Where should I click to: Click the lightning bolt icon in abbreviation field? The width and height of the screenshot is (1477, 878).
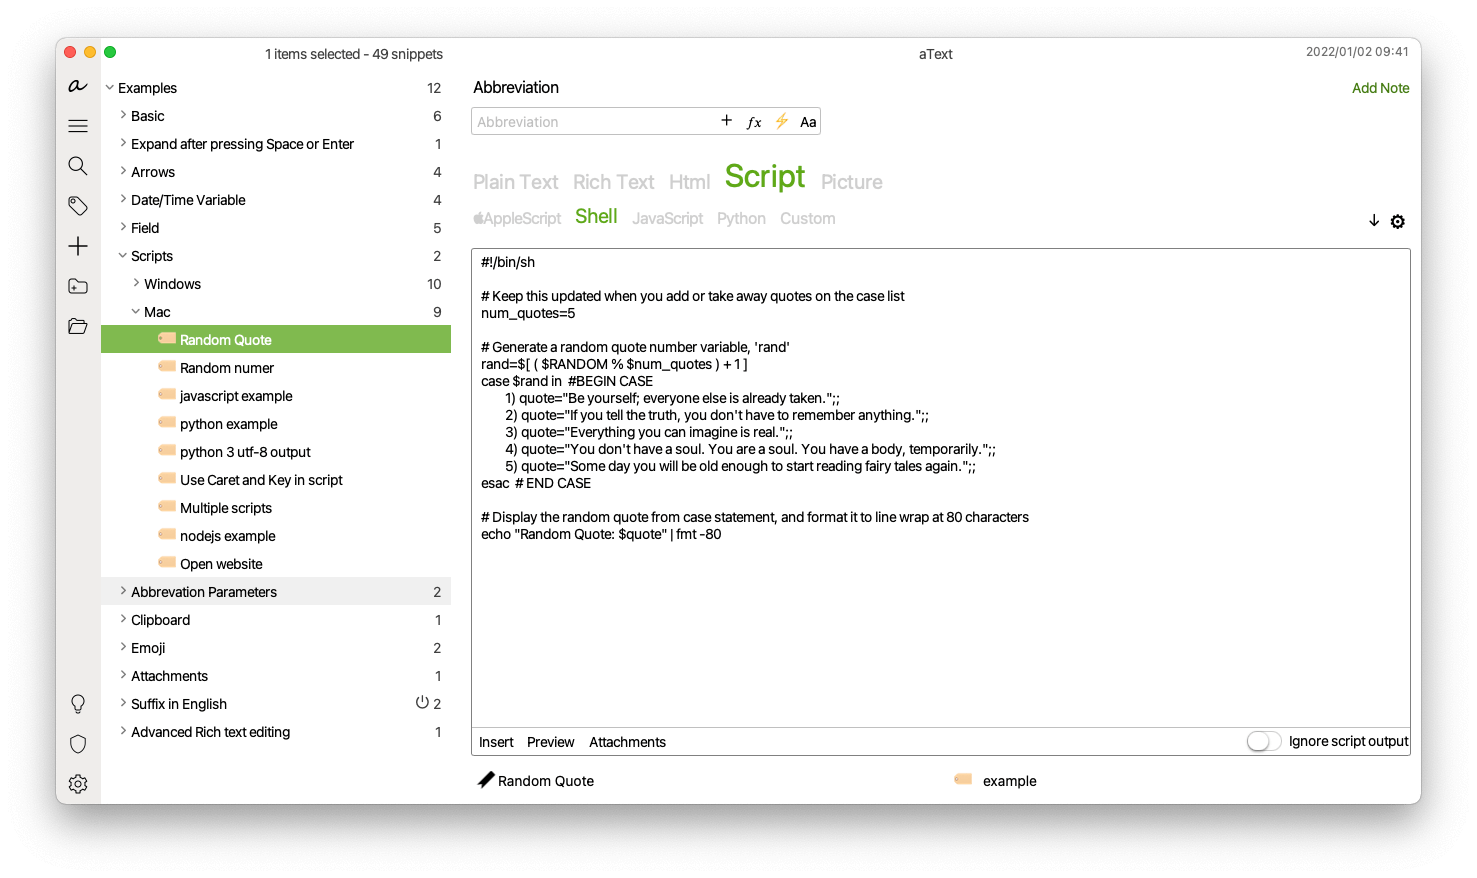point(781,122)
